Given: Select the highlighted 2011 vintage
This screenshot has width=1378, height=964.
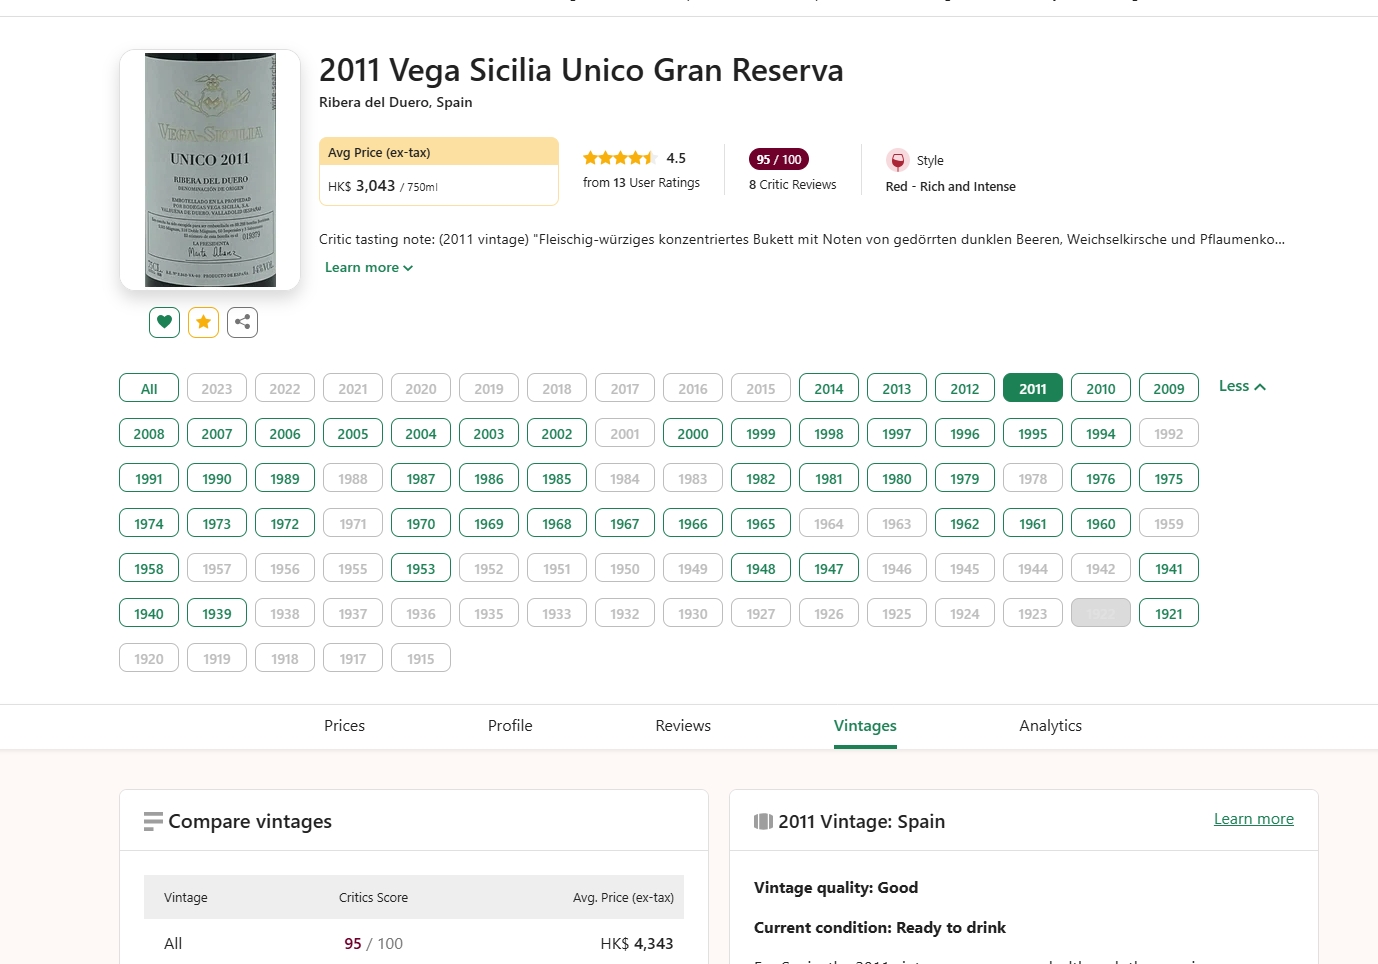Looking at the screenshot, I should pyautogui.click(x=1033, y=388).
